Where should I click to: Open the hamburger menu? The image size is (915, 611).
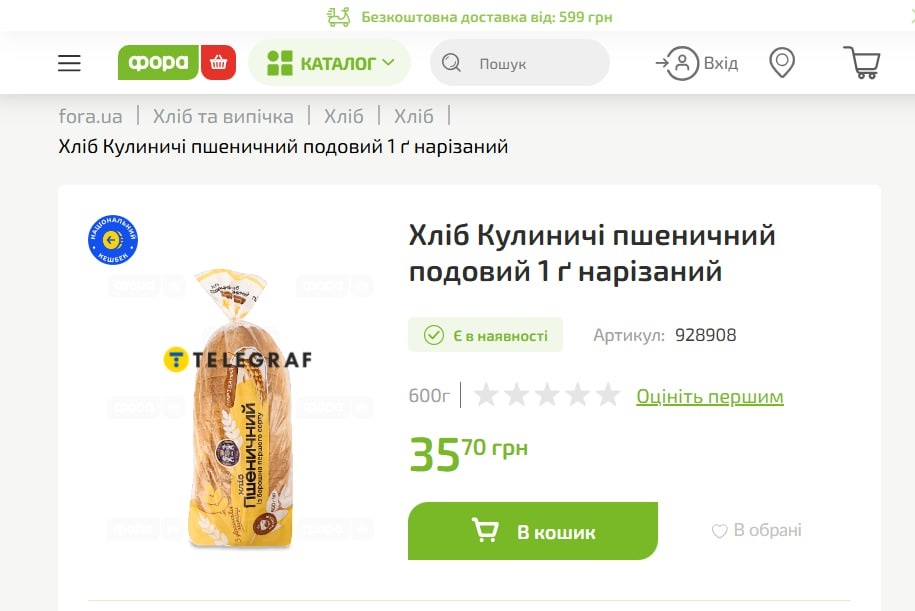pyautogui.click(x=69, y=63)
